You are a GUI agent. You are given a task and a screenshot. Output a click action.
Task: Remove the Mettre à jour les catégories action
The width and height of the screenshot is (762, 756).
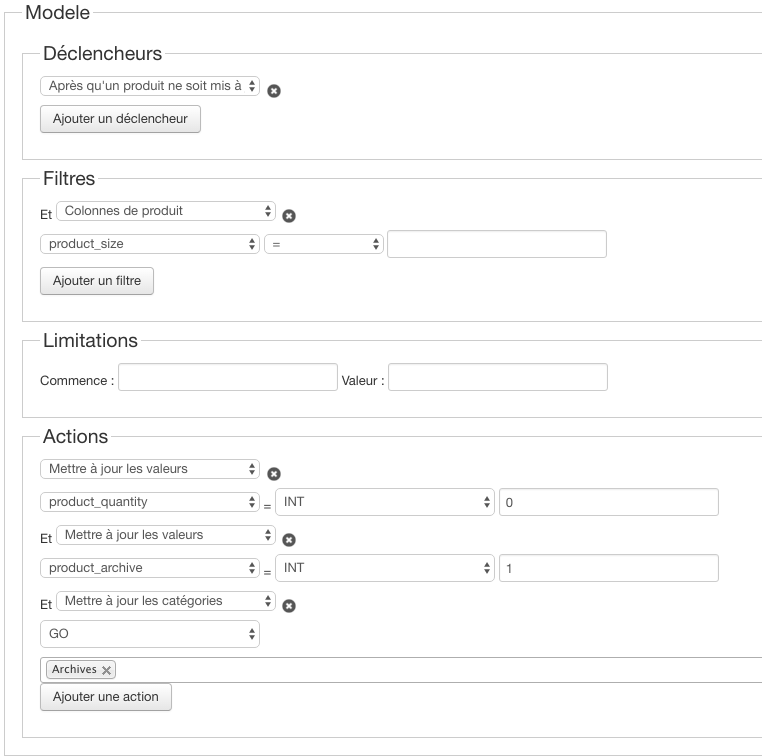pos(289,605)
